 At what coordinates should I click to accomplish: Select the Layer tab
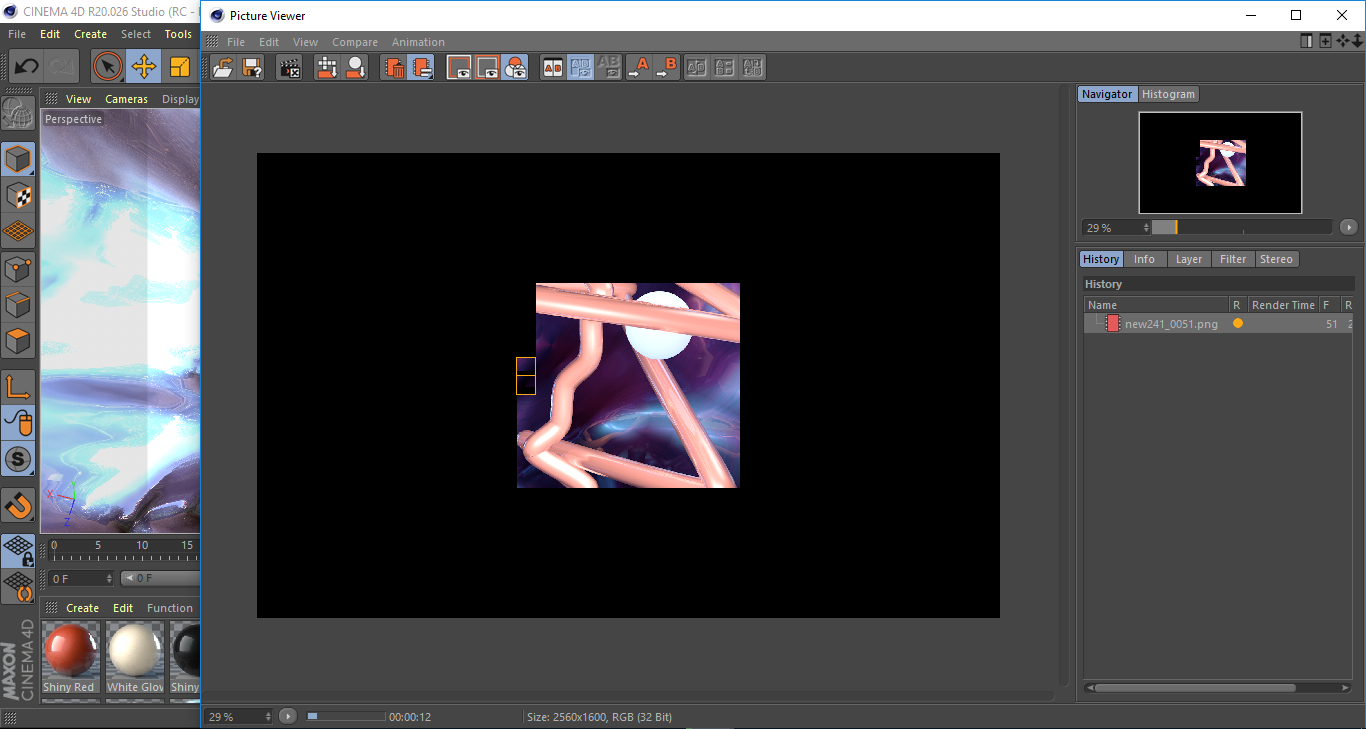coord(1189,259)
